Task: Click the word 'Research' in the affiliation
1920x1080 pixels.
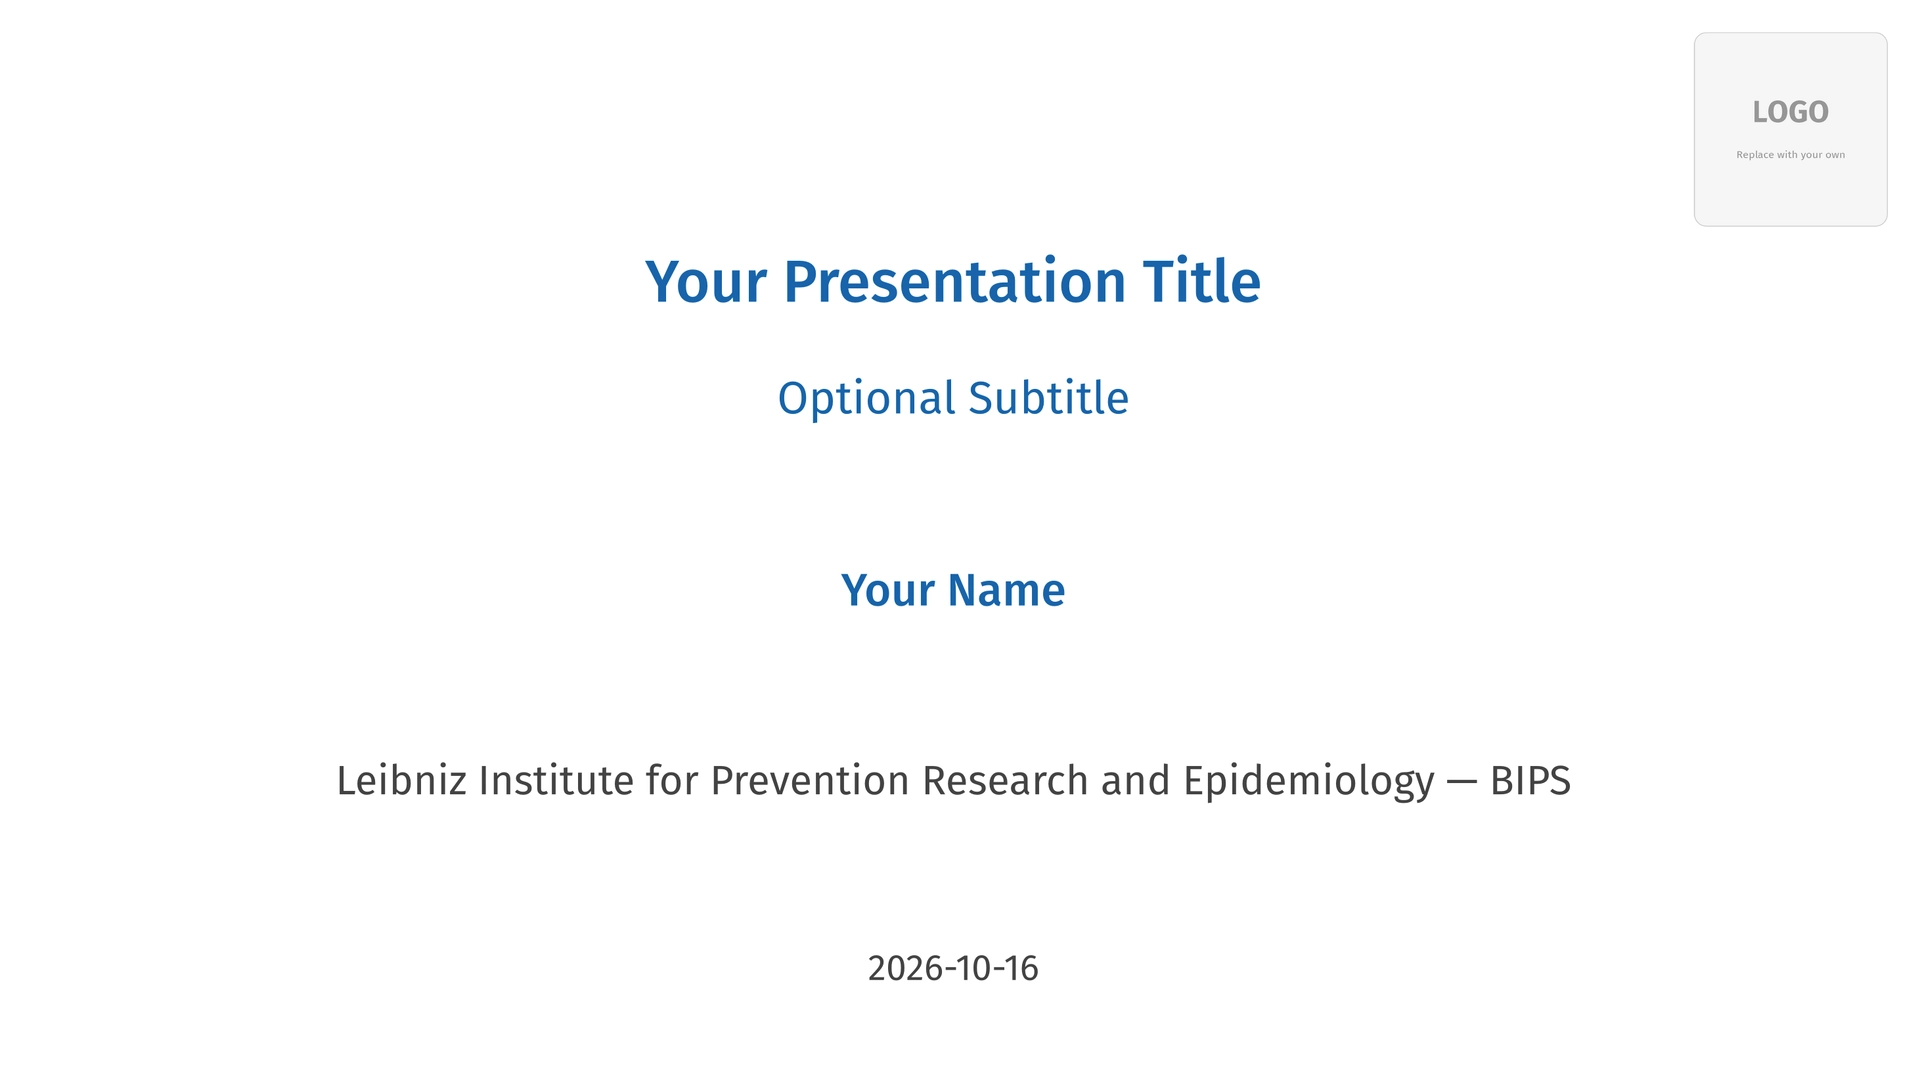Action: pos(1005,780)
